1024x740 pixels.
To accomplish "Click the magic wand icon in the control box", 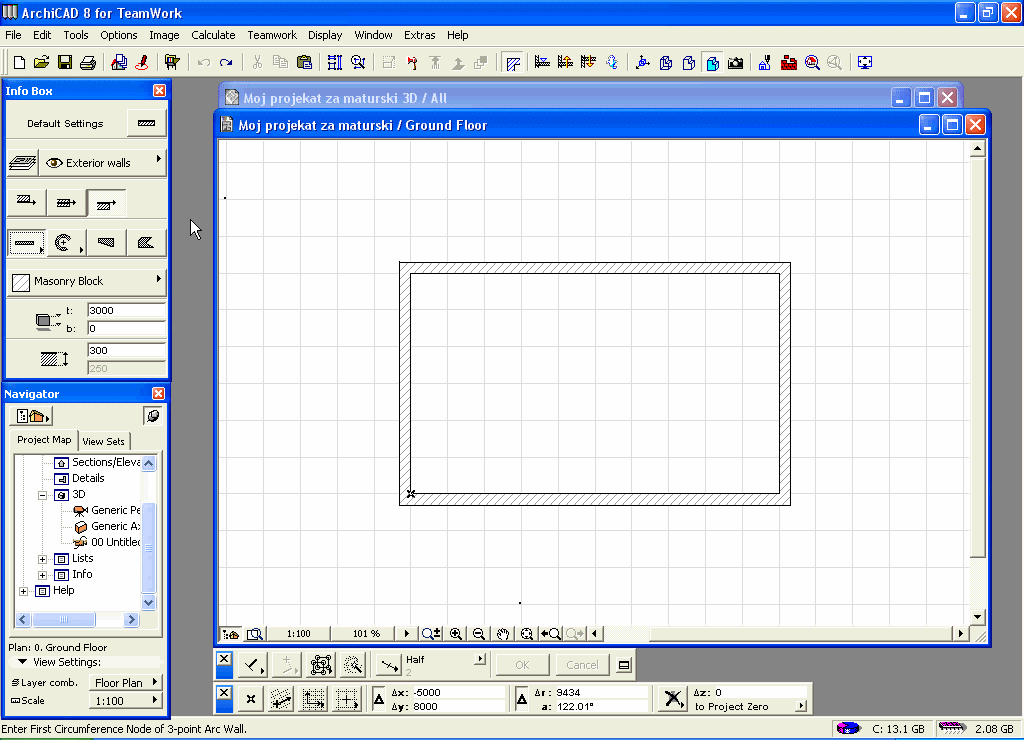I will click(x=352, y=665).
